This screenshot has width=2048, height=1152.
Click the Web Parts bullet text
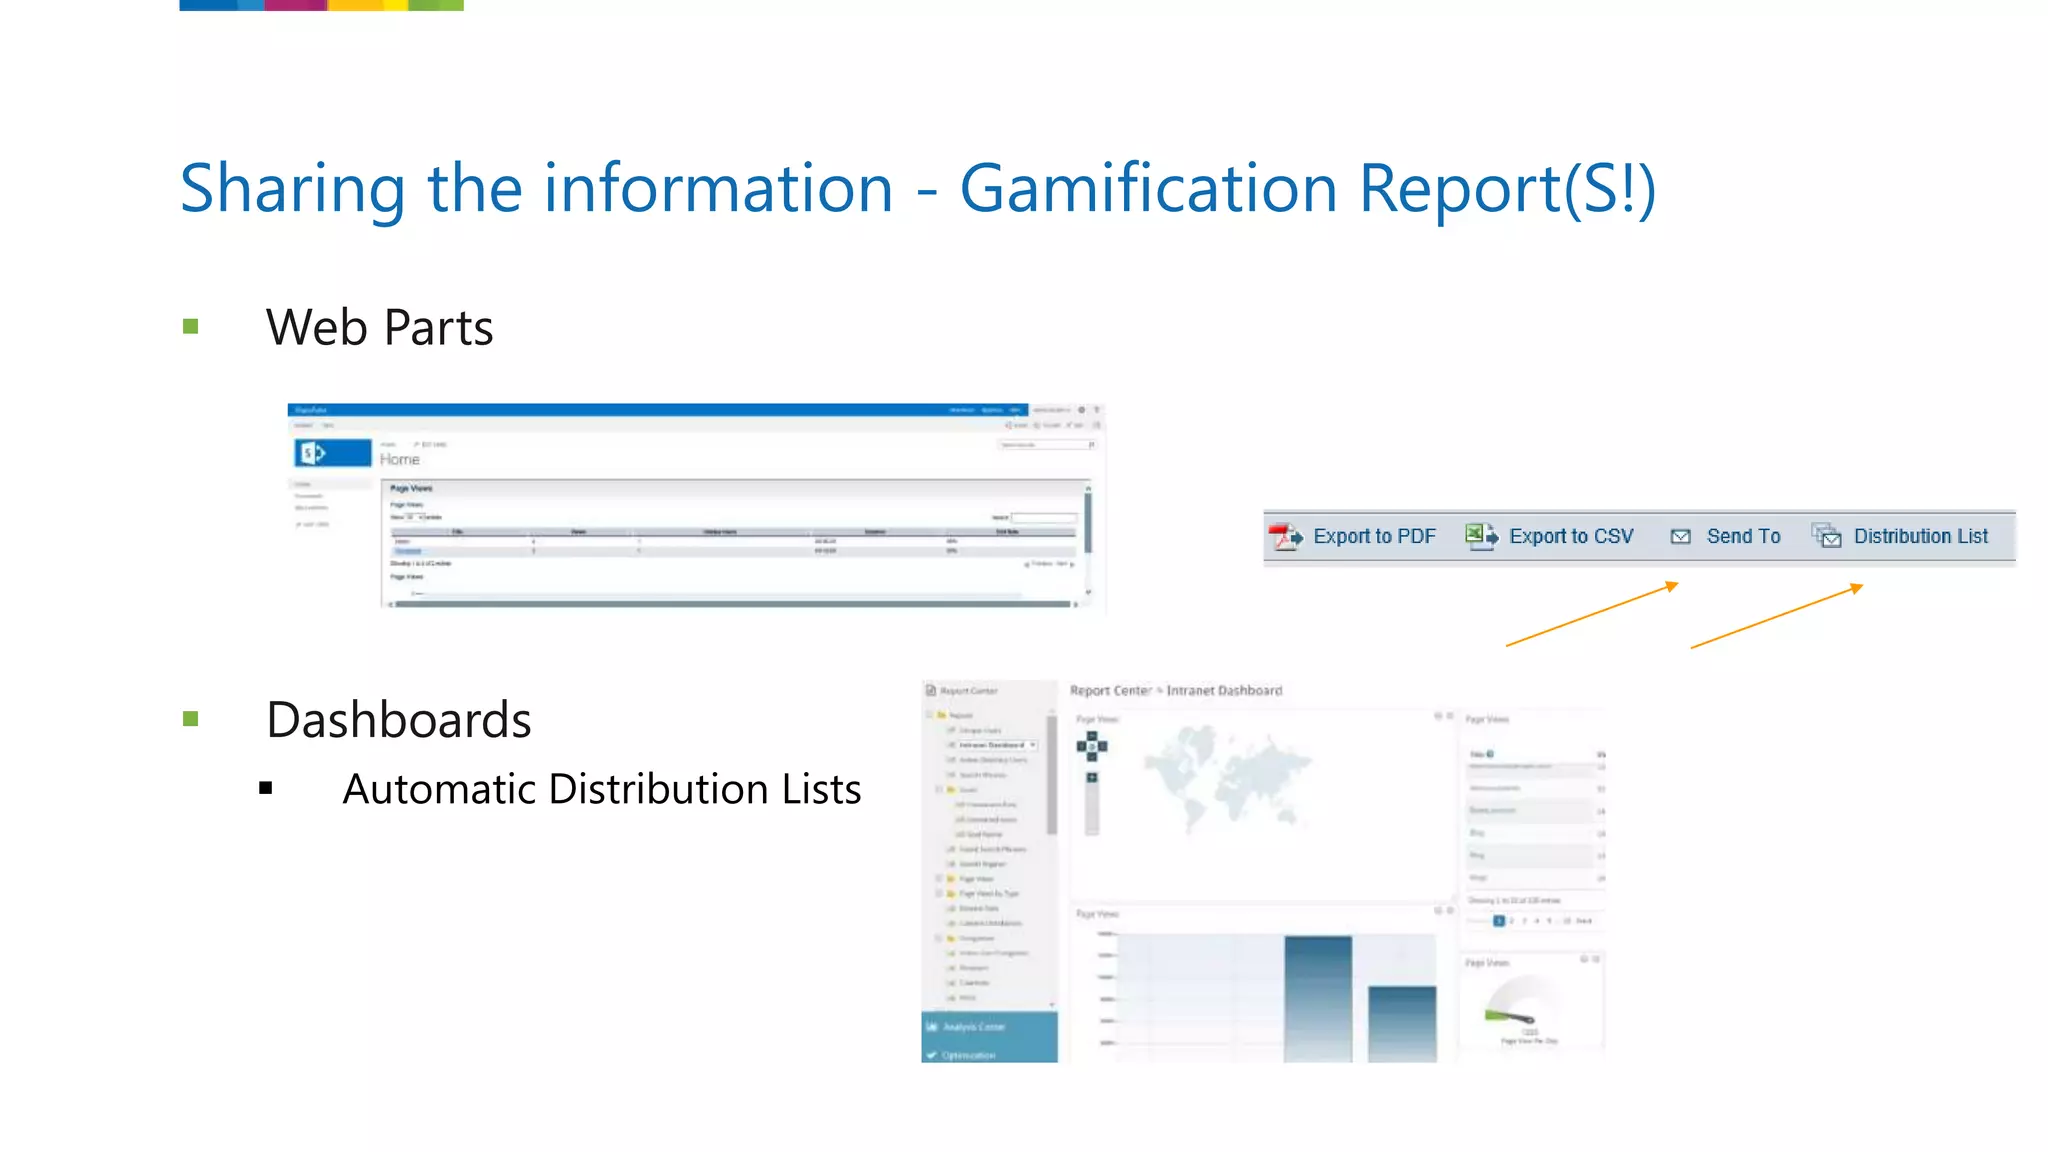pyautogui.click(x=380, y=328)
